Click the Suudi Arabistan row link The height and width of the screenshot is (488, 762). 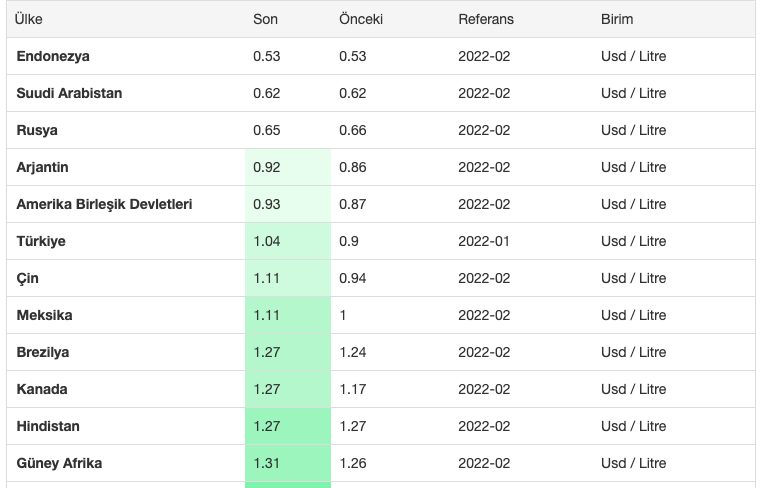[x=69, y=93]
